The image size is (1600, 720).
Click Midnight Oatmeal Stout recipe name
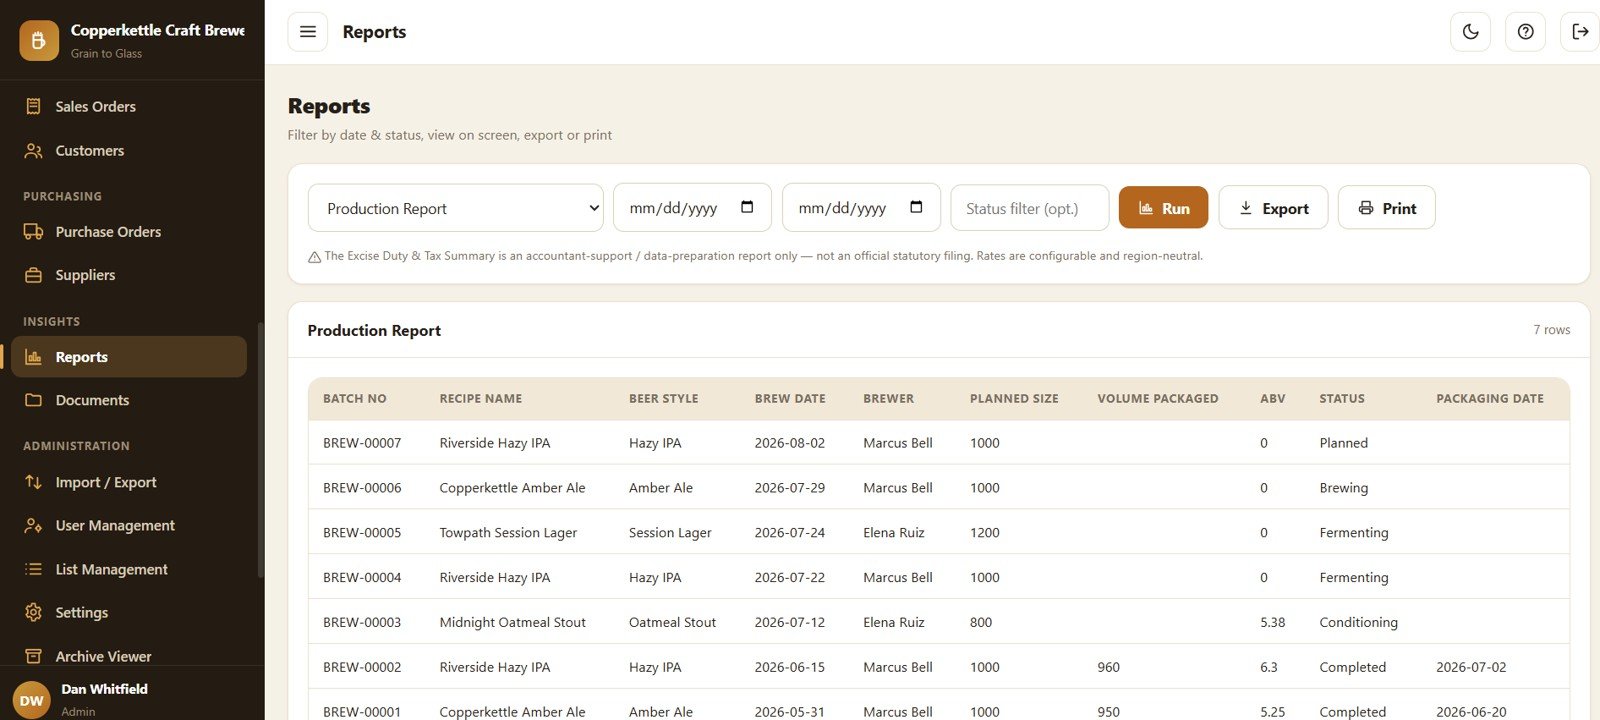tap(513, 622)
